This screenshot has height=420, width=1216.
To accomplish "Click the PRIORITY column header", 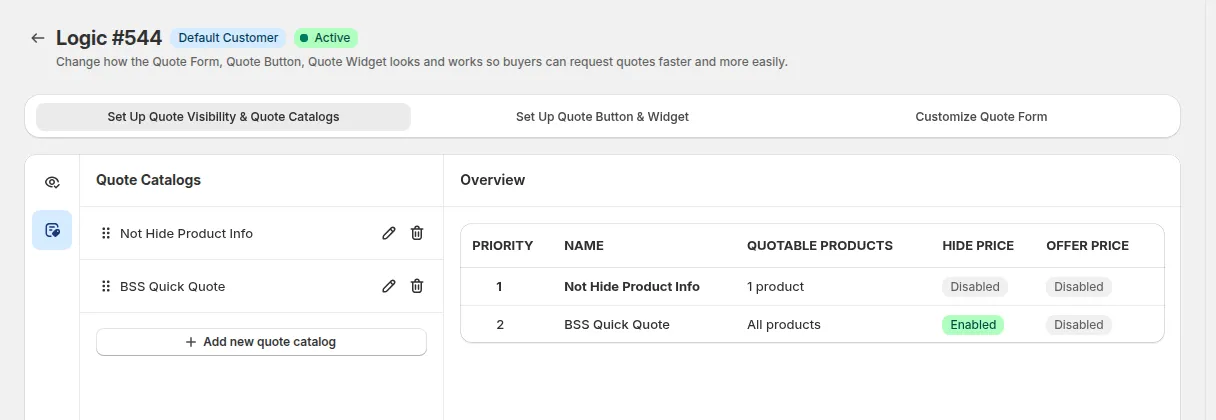I will point(502,246).
